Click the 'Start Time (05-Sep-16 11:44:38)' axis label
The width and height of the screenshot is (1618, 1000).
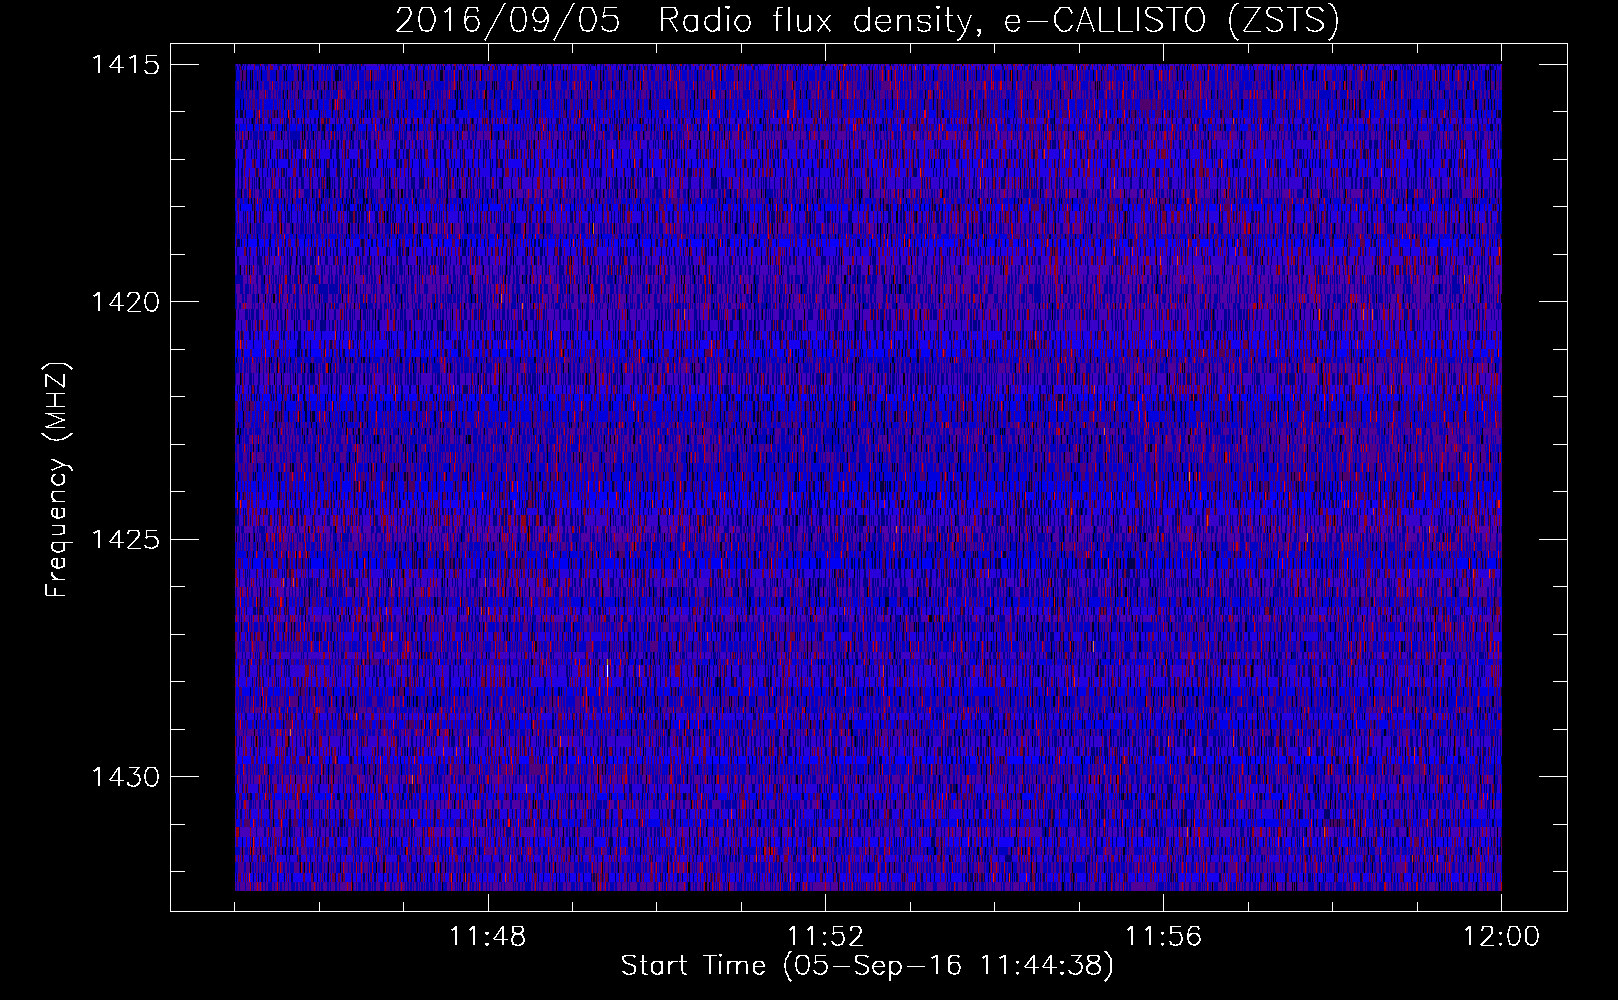[x=867, y=966]
